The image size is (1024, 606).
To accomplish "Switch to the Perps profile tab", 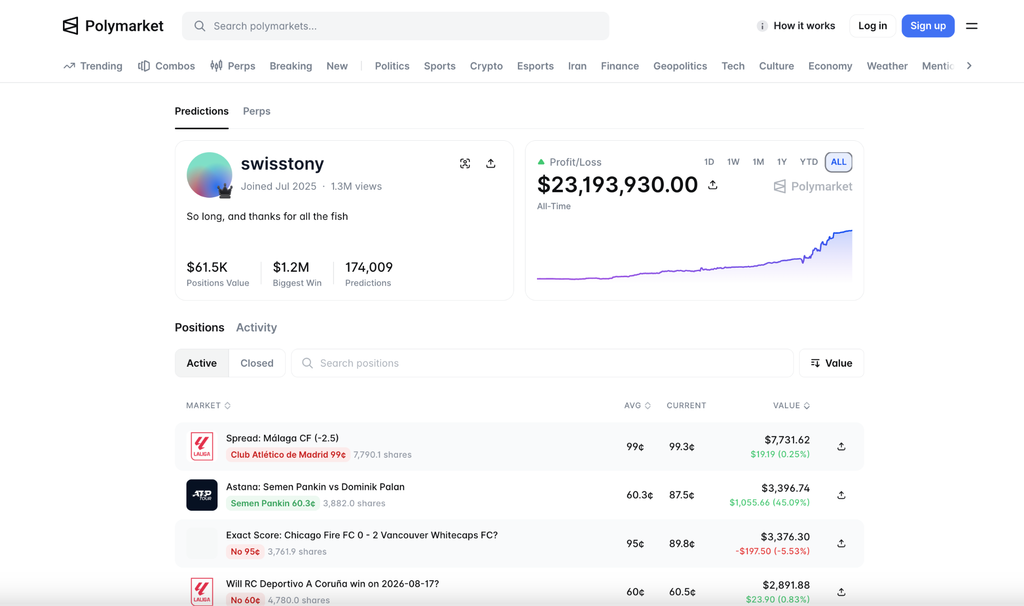I will point(257,111).
